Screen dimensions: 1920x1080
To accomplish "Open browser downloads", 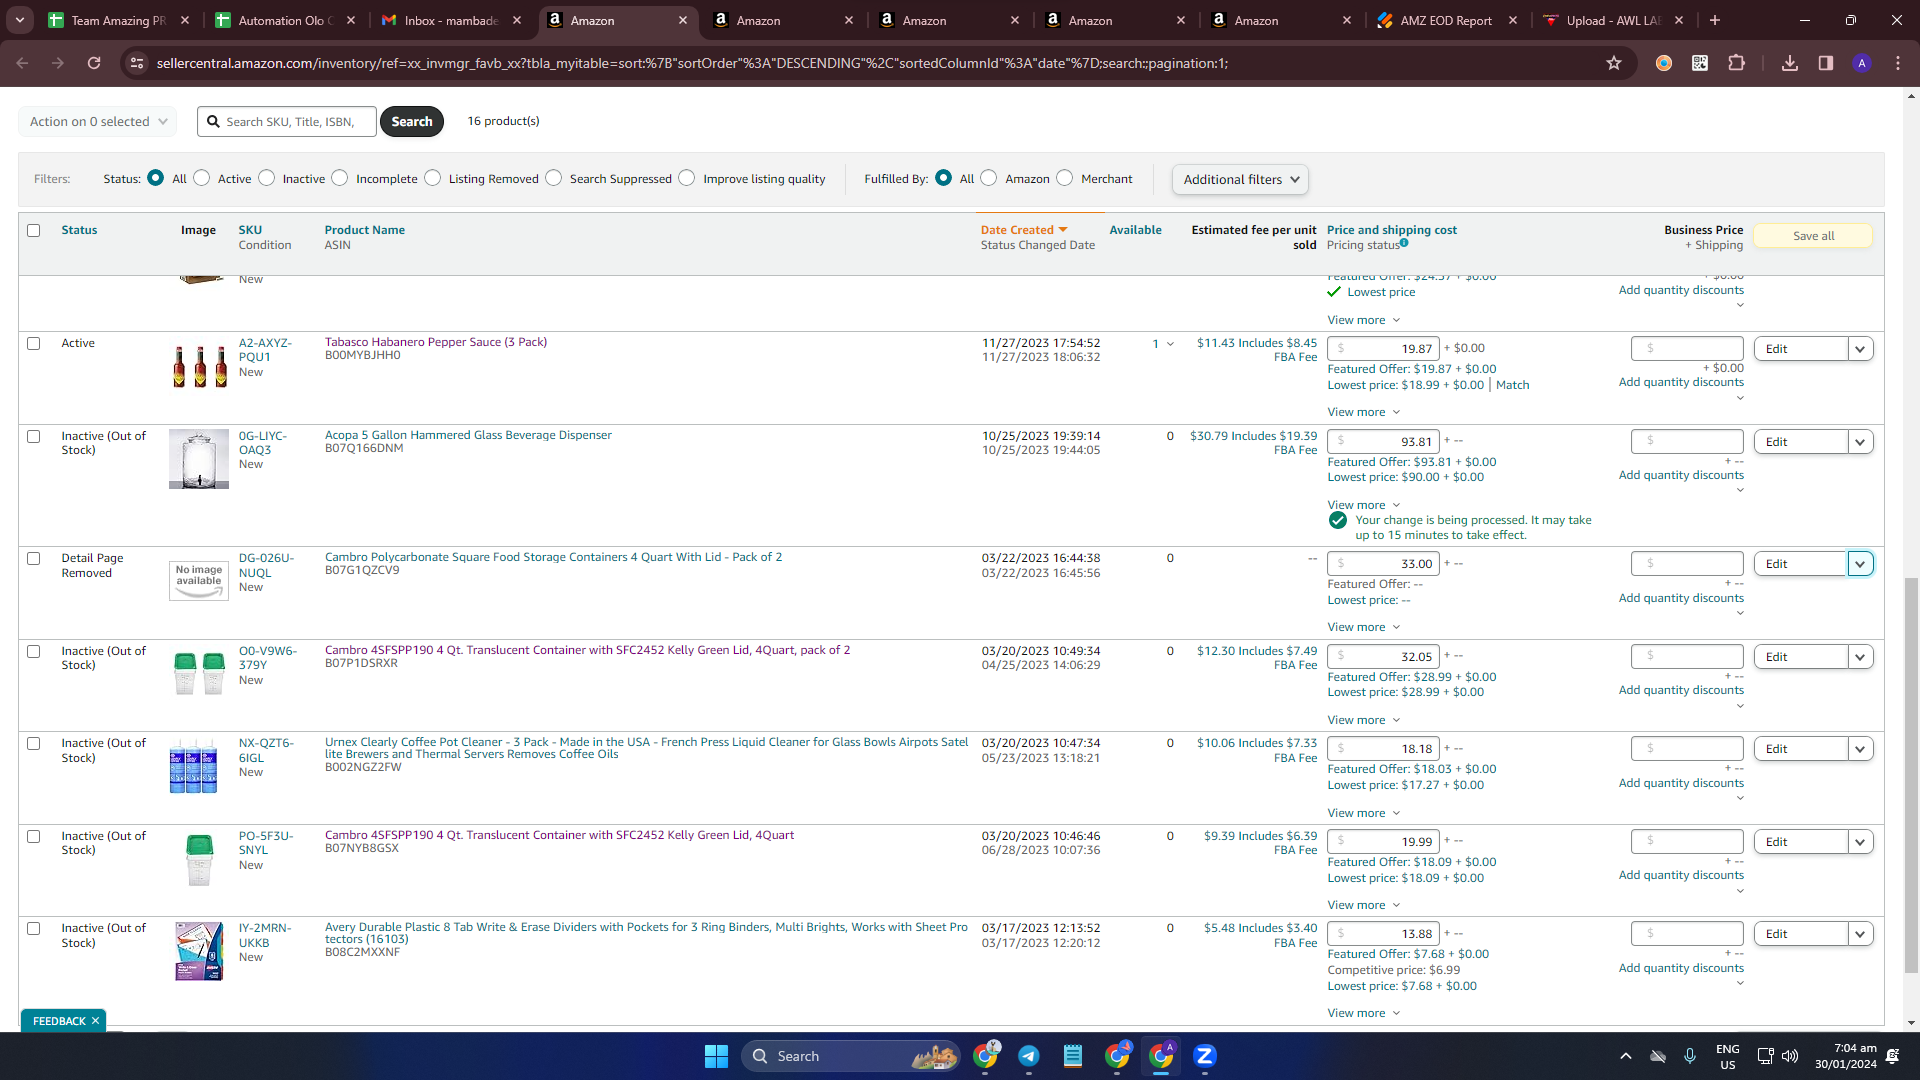I will 1790,63.
